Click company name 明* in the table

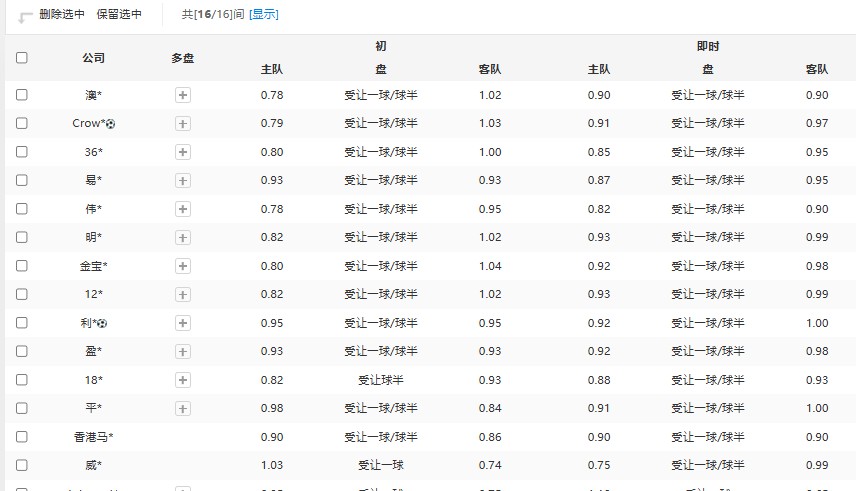pyautogui.click(x=94, y=237)
